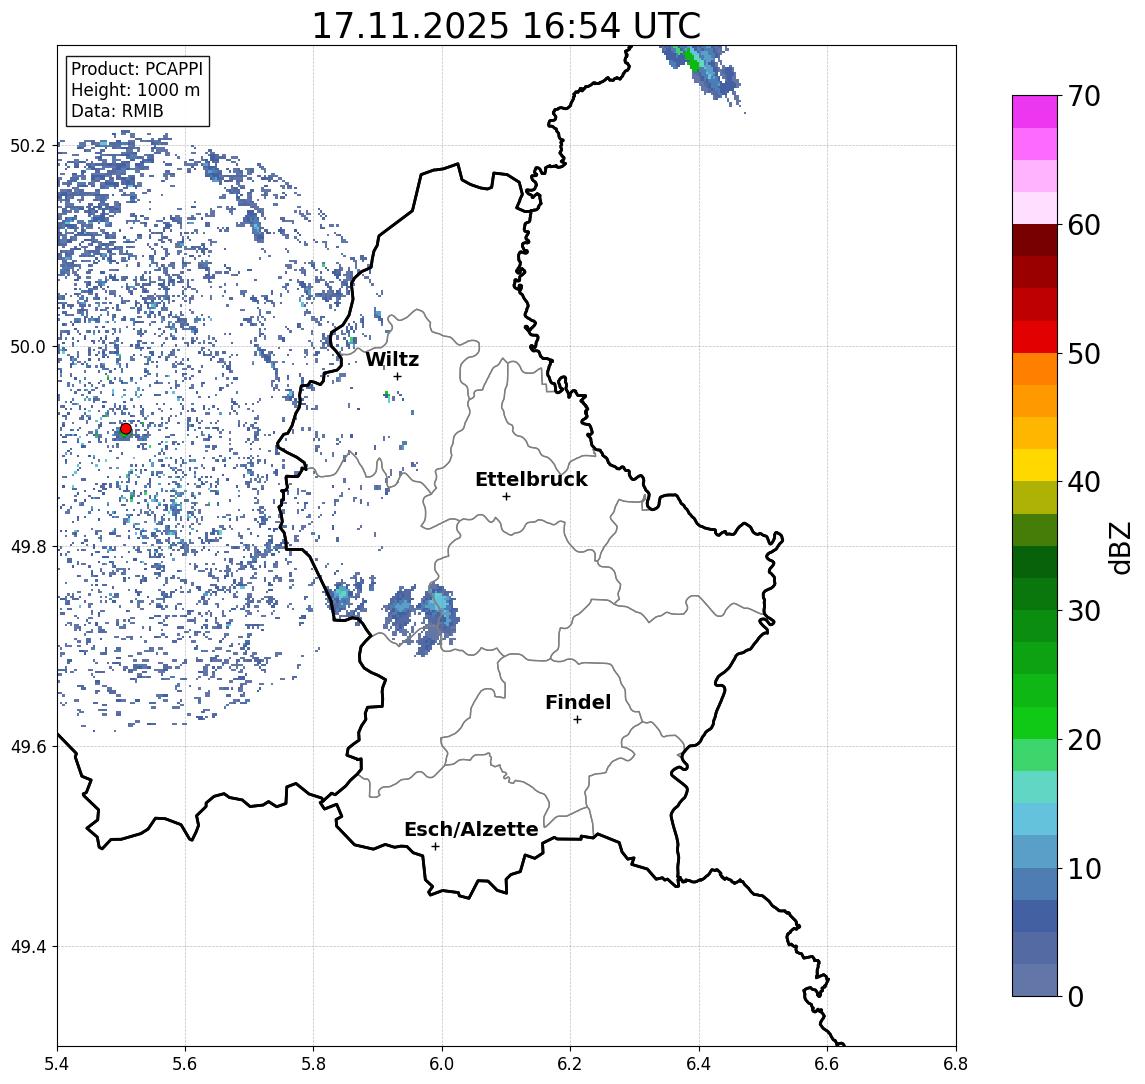Click the Findel station cross marker

pyautogui.click(x=577, y=720)
